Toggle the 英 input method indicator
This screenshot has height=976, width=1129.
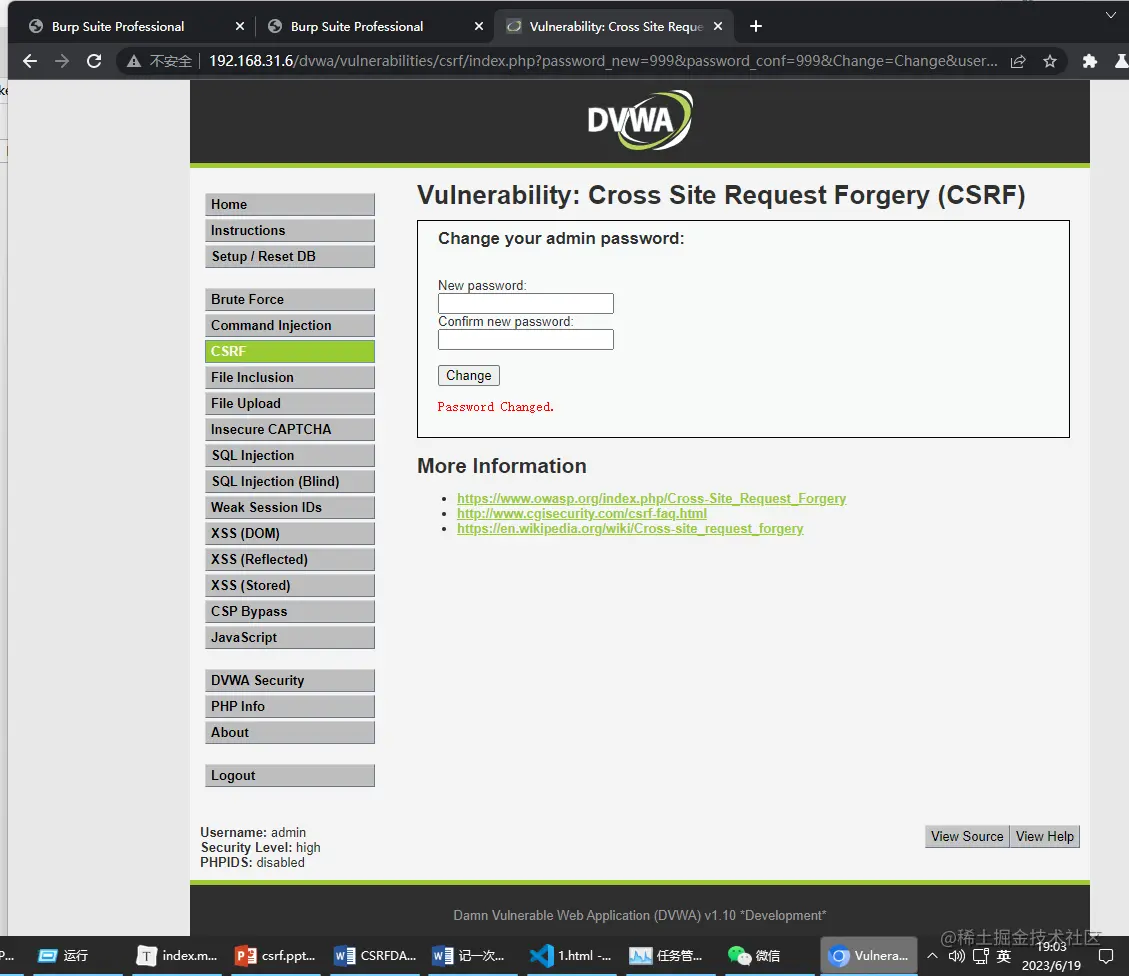[x=1004, y=956]
